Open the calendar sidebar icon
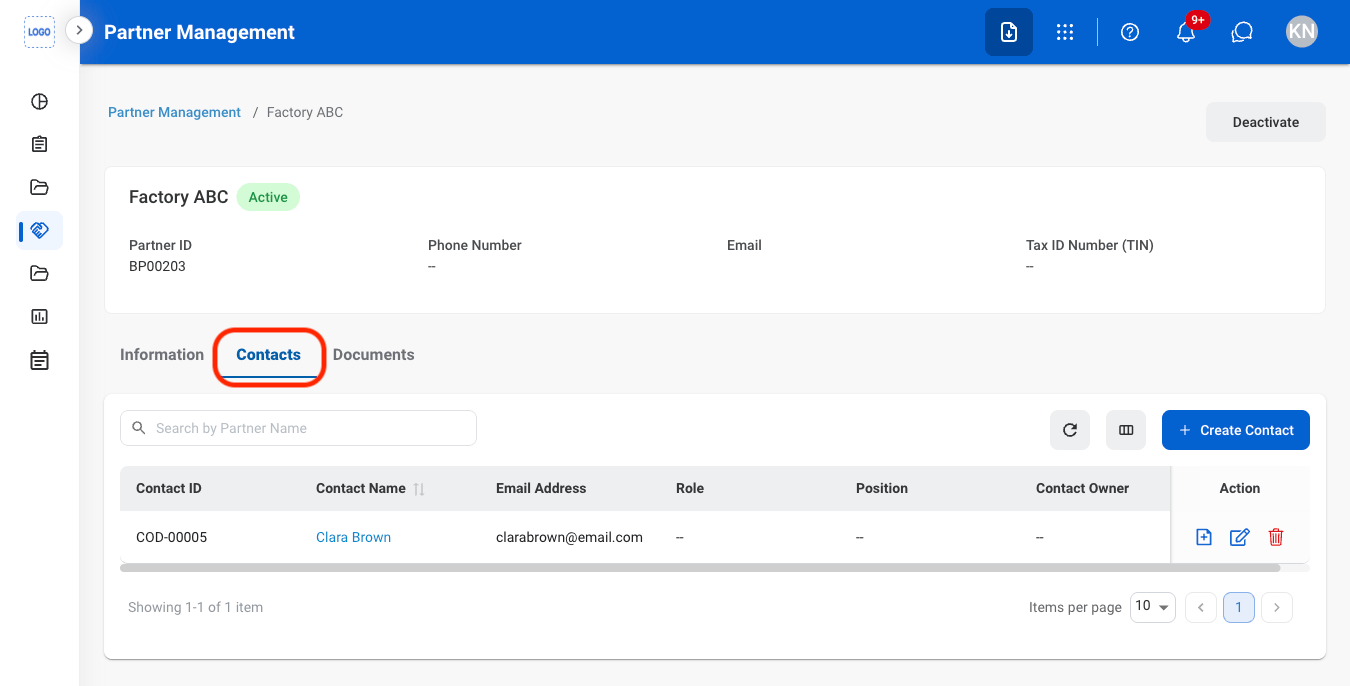The width and height of the screenshot is (1350, 686). pos(39,360)
